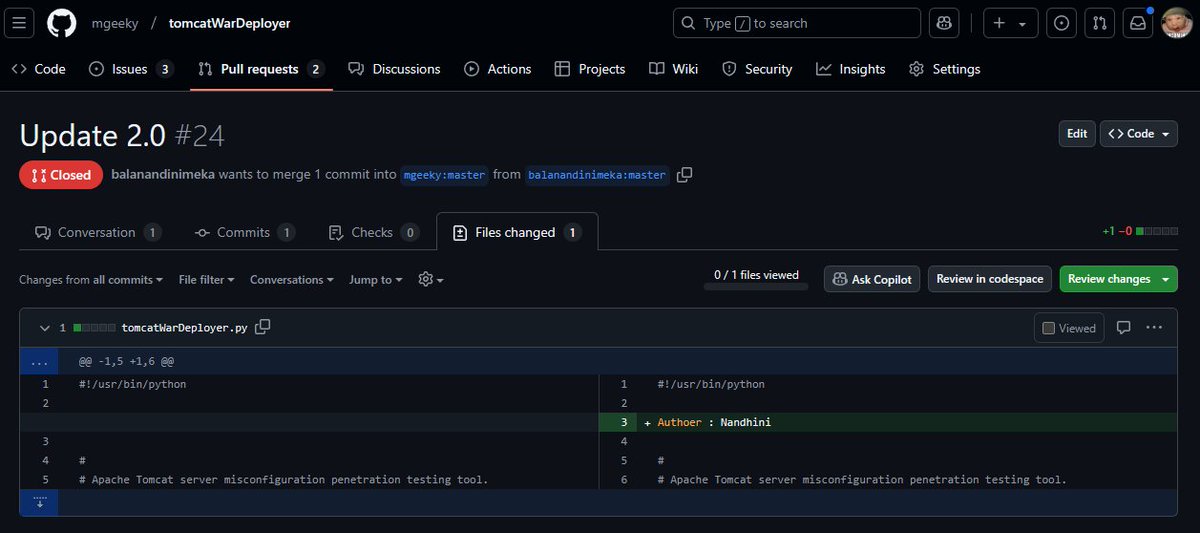Switch to the Checks tab
Screen dimensions: 1200x533
click(x=373, y=232)
